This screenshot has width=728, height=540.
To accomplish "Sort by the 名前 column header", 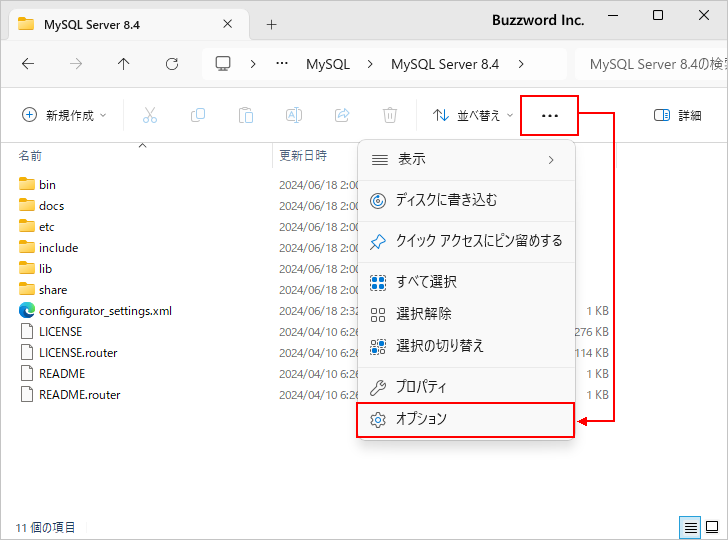I will click(30, 156).
